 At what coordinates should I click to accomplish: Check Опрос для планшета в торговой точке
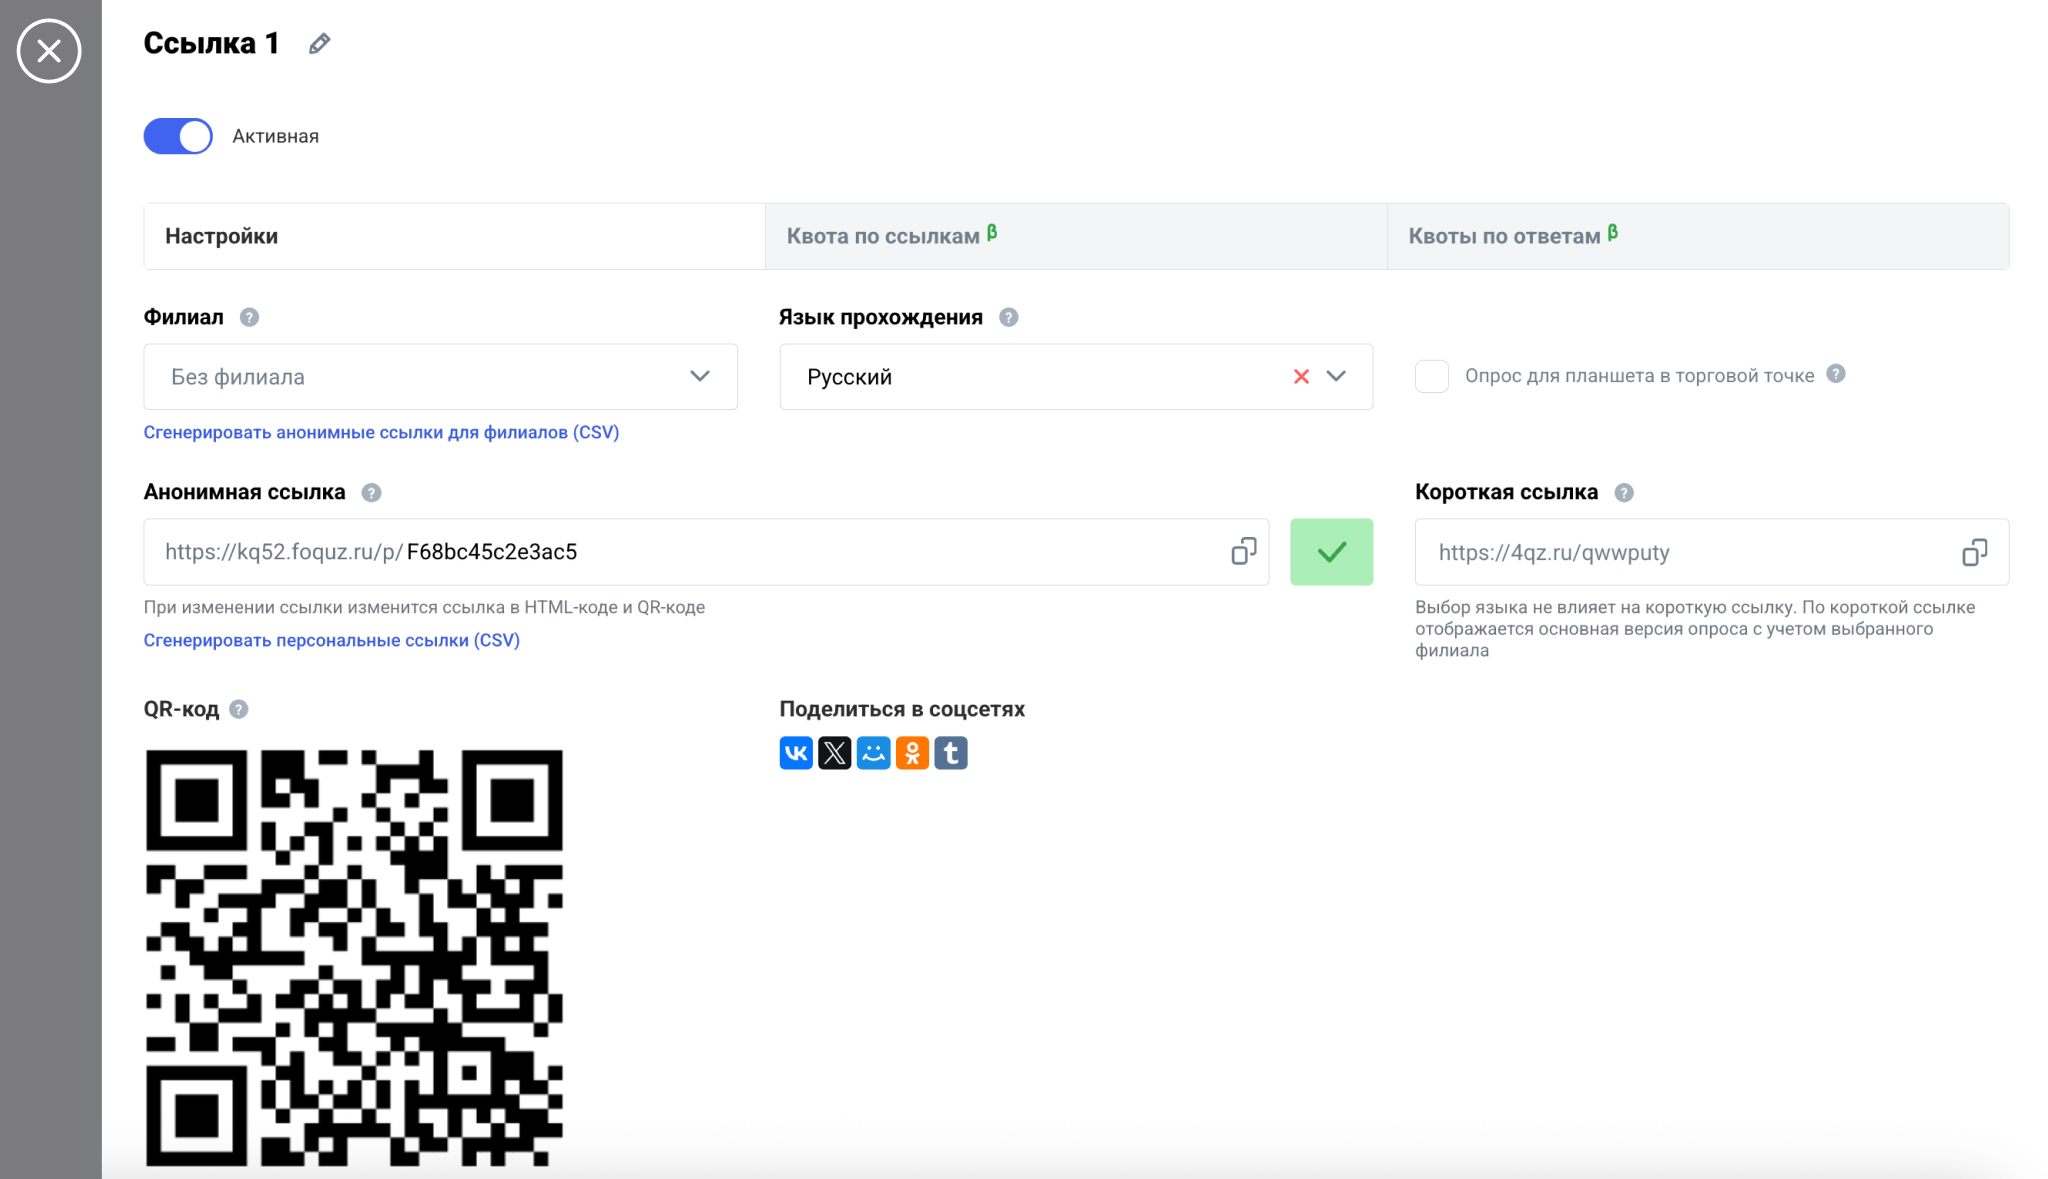[x=1431, y=376]
